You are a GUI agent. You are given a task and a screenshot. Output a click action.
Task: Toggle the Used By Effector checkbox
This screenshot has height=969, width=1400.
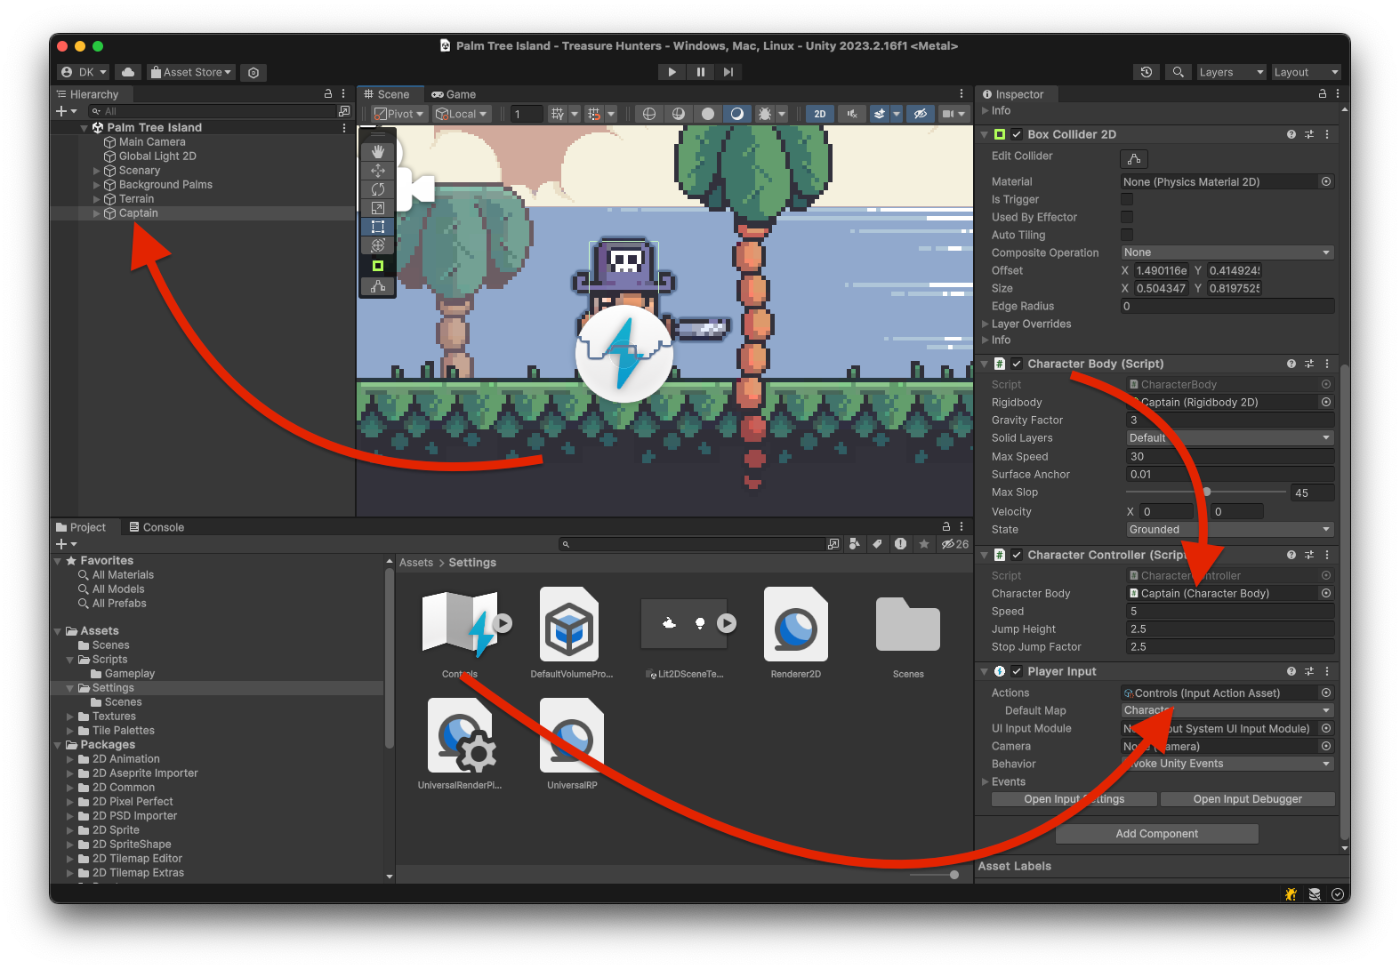point(1127,217)
